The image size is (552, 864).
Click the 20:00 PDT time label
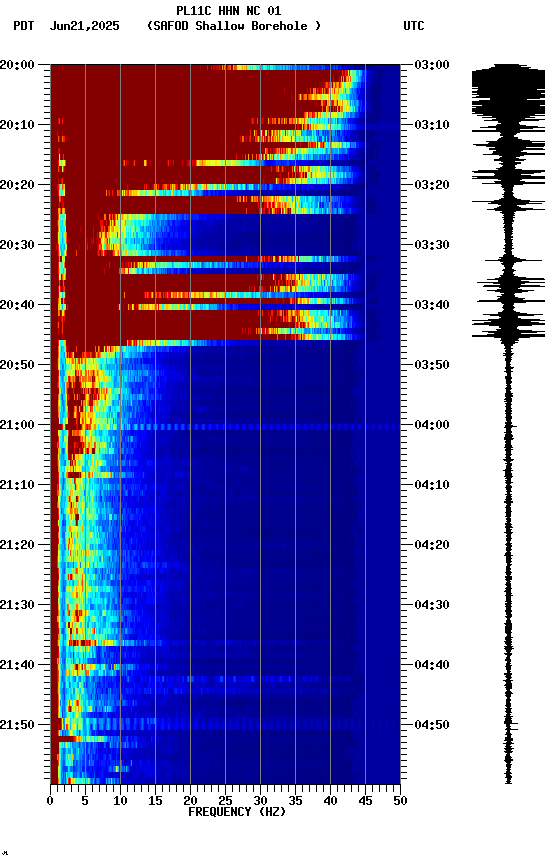(17, 65)
